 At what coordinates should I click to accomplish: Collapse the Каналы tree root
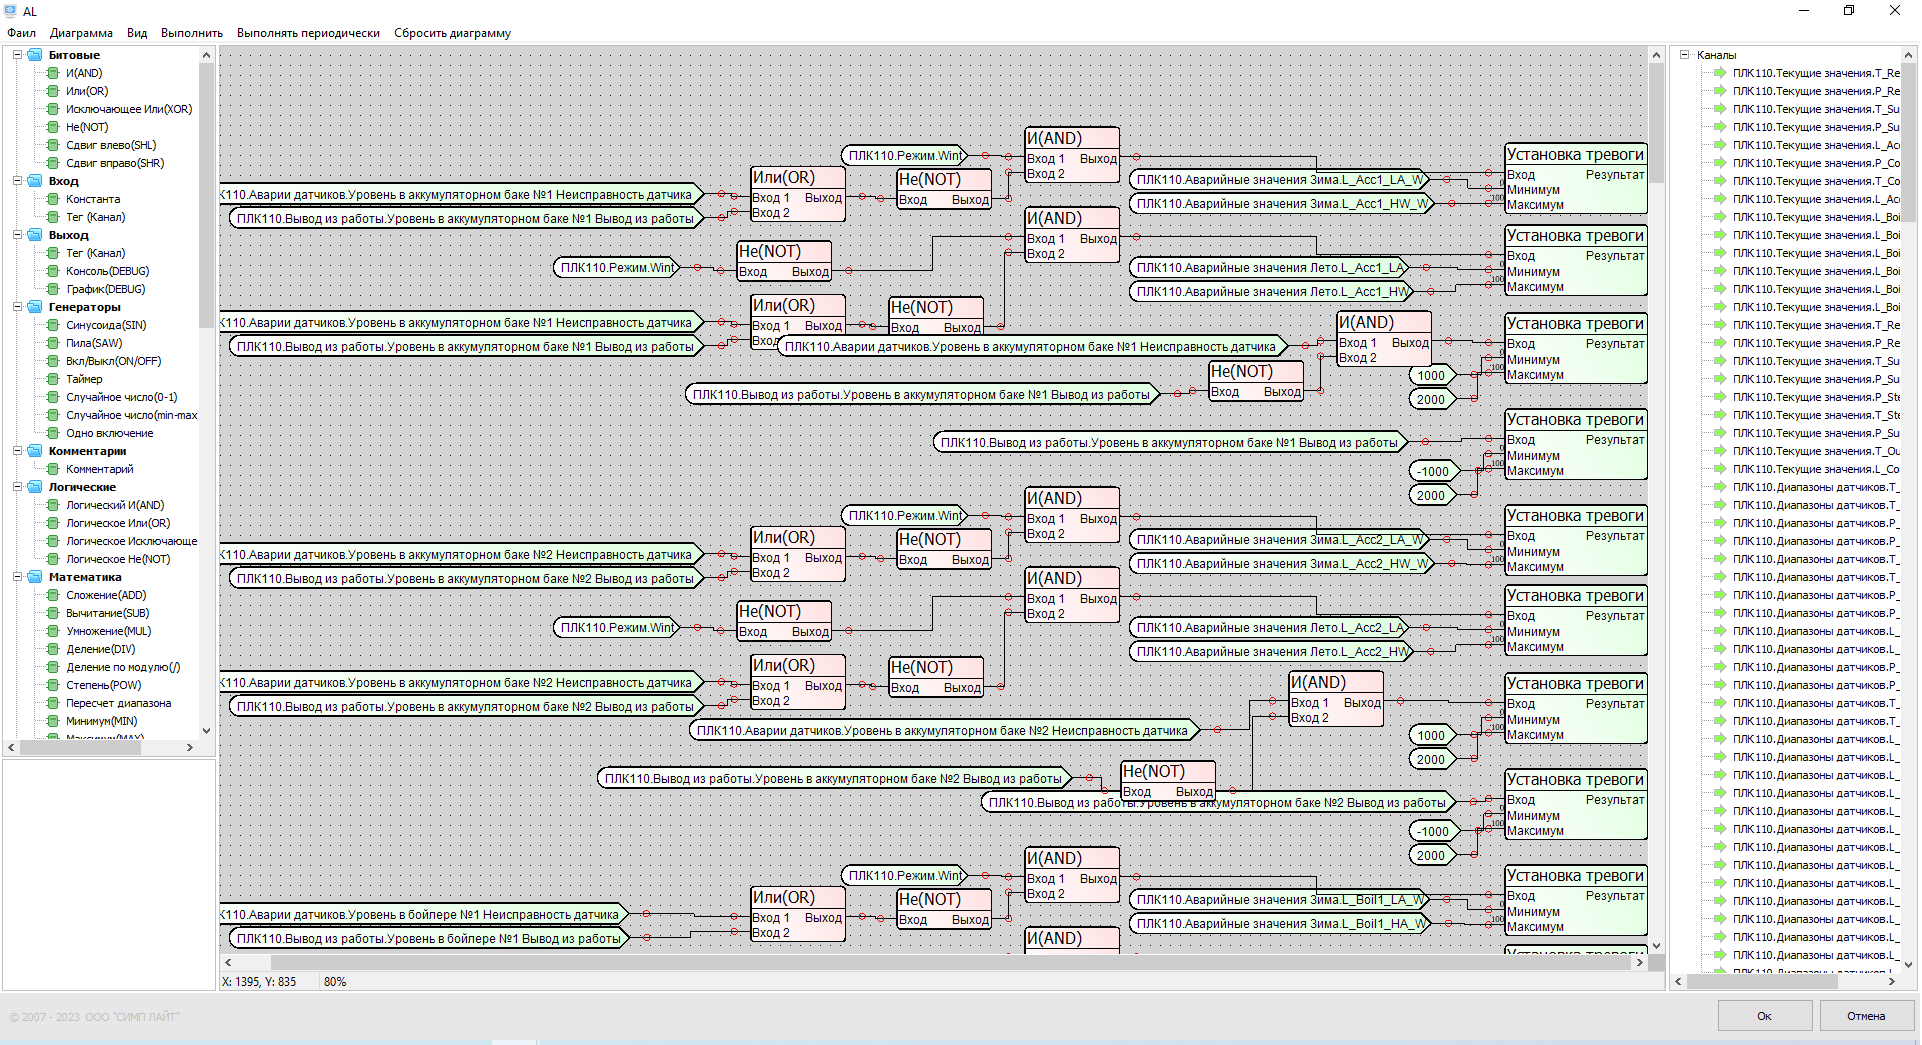(x=1685, y=55)
